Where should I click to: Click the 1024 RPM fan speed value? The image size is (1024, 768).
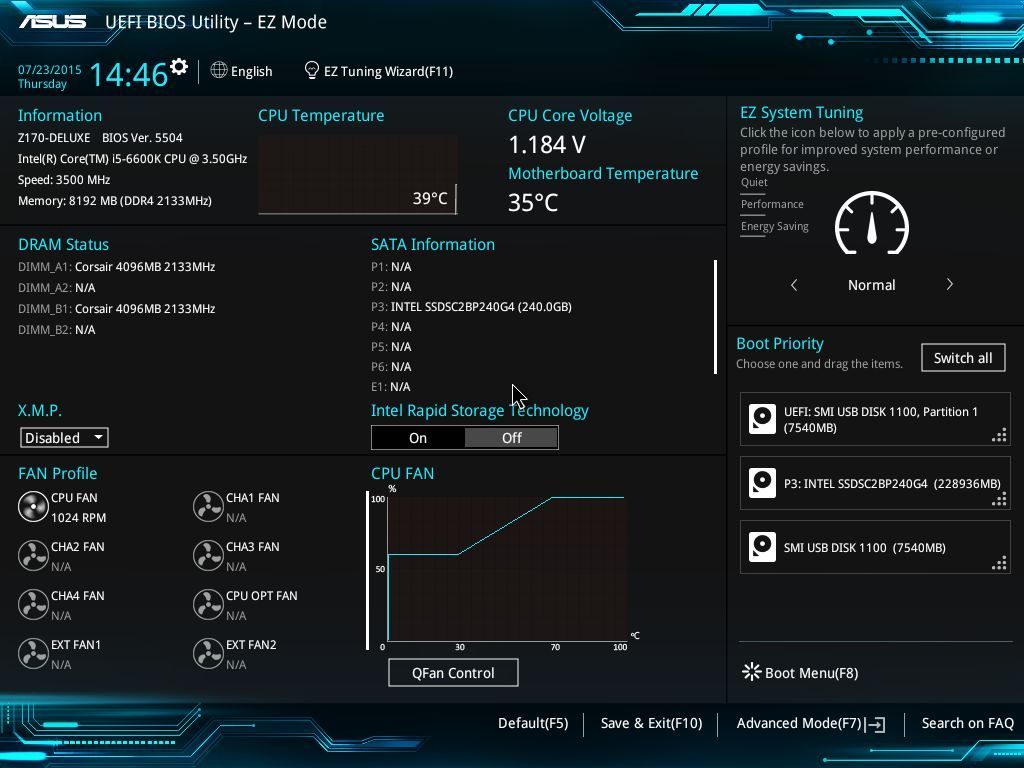78,517
